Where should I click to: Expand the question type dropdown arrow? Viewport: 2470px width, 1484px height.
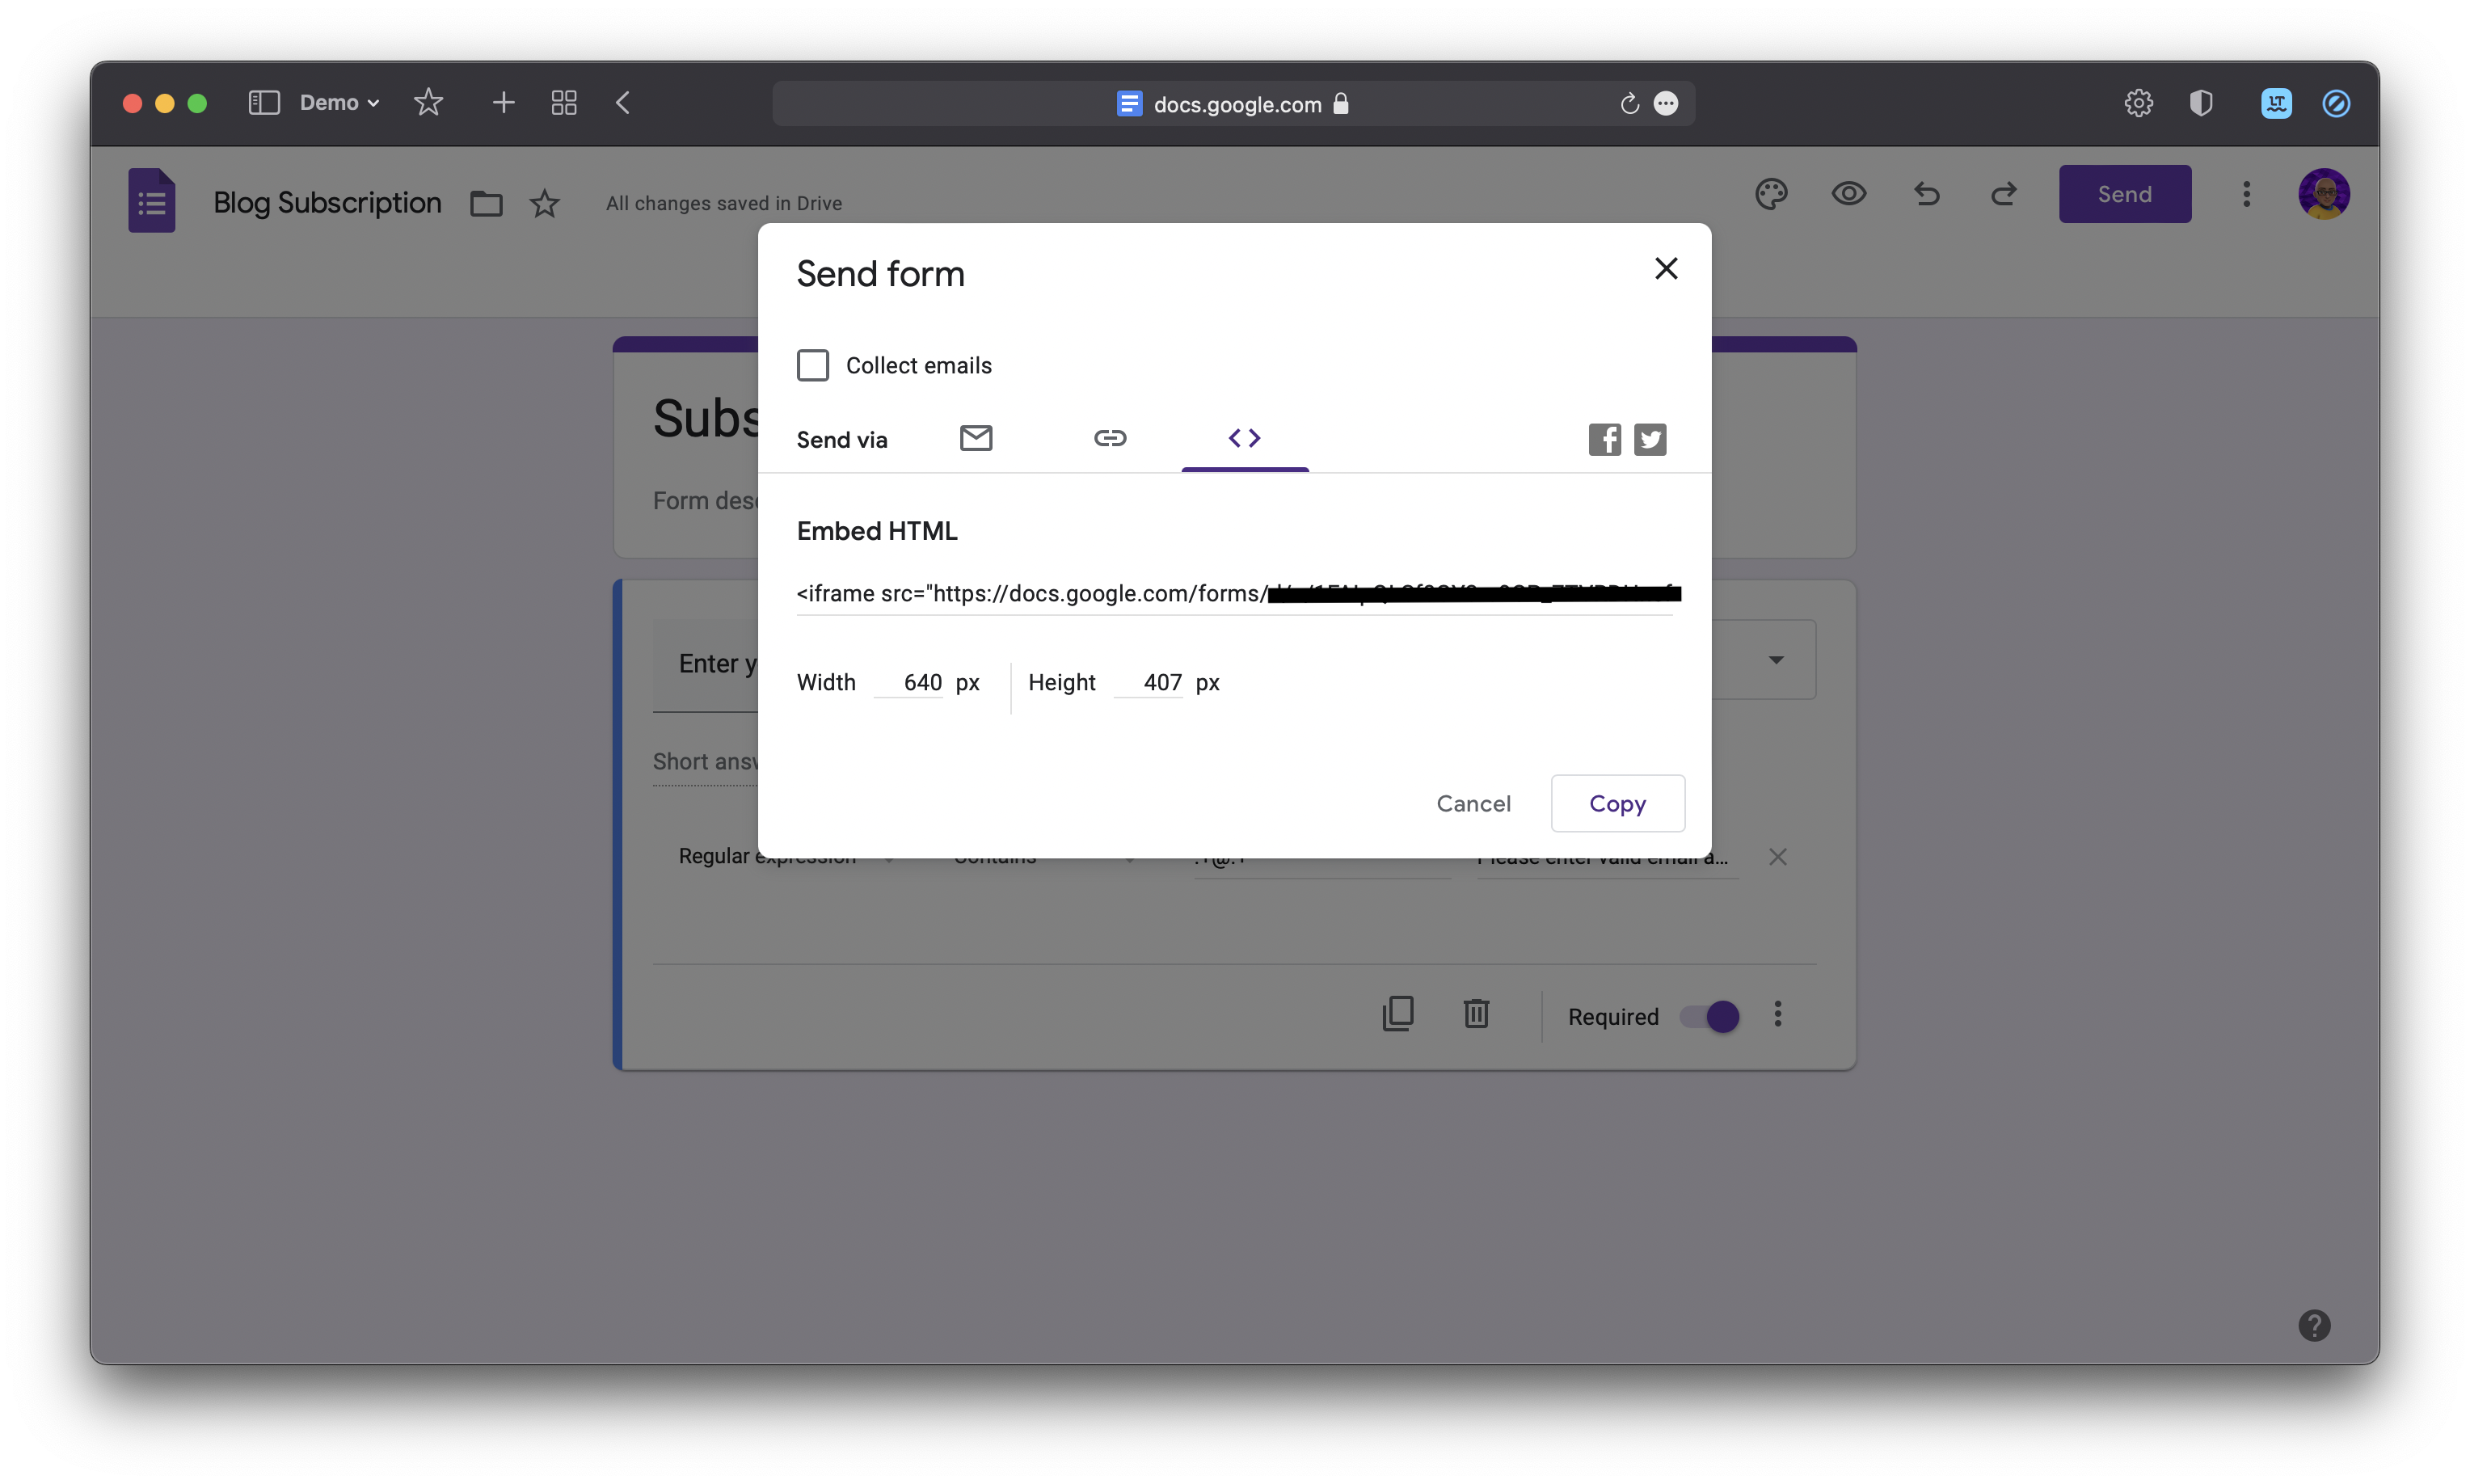click(x=1775, y=660)
